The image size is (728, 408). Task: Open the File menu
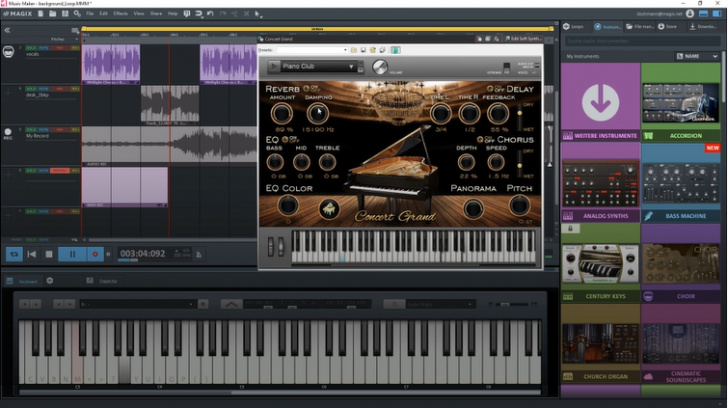coord(90,14)
